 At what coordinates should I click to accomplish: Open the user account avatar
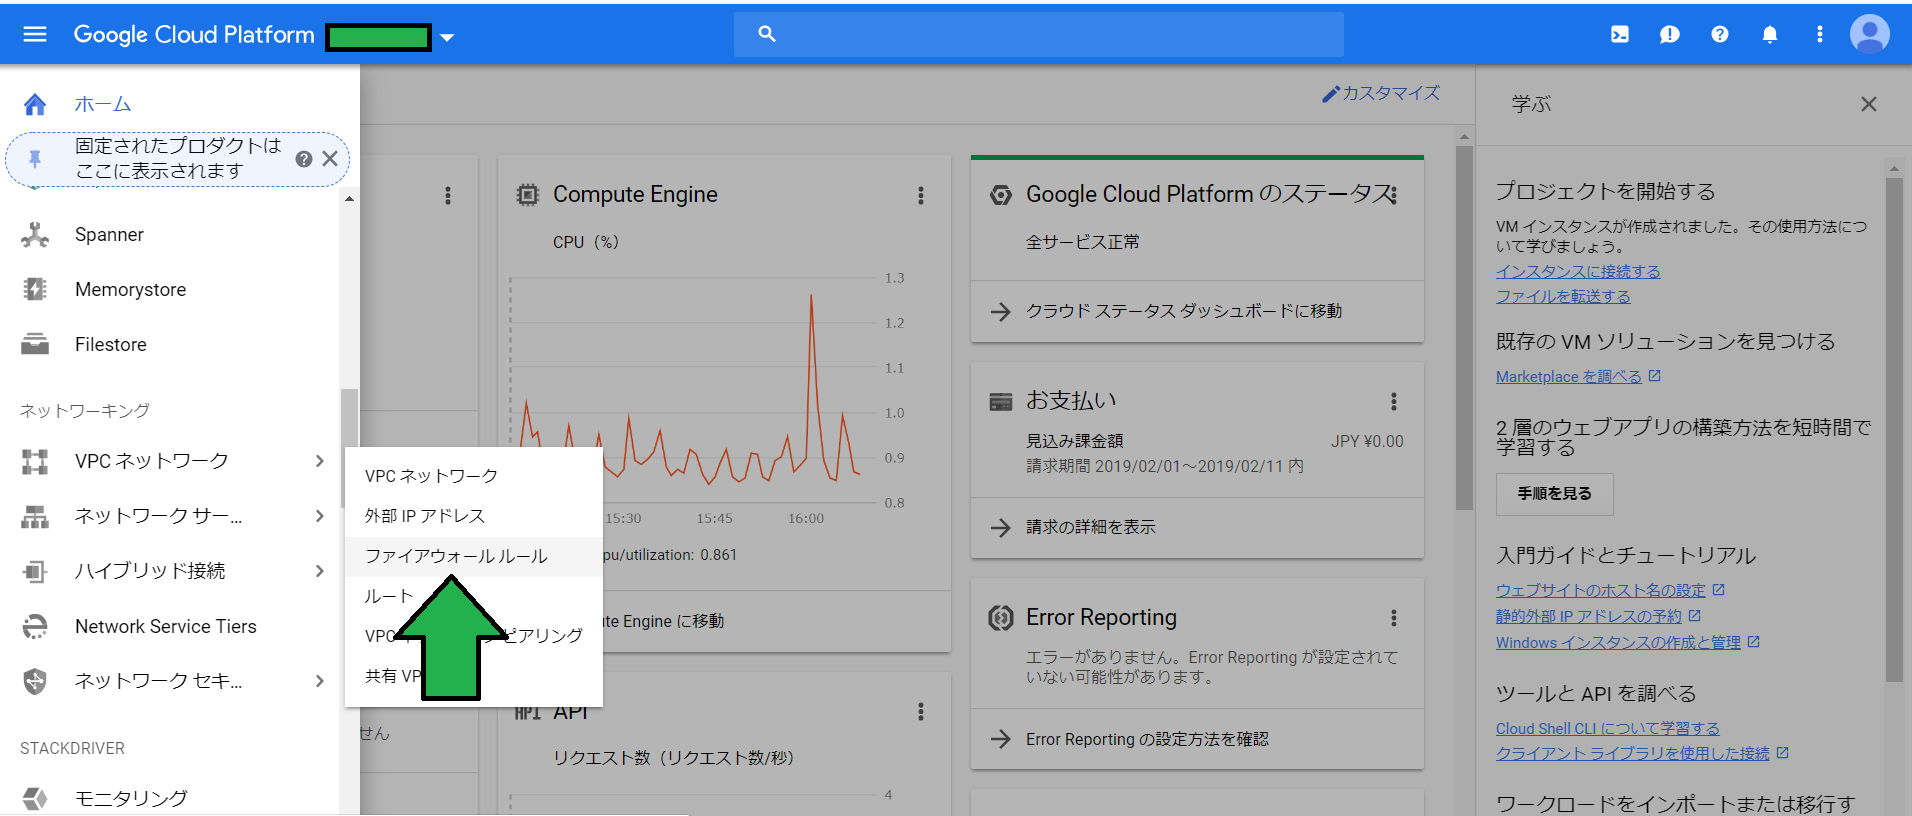(x=1869, y=35)
